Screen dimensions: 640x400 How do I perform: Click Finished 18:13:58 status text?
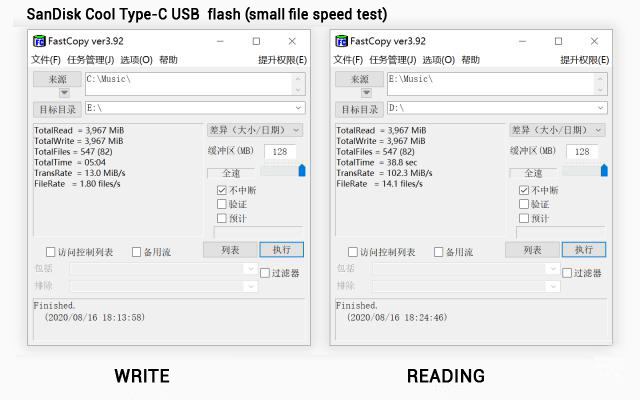(89, 311)
